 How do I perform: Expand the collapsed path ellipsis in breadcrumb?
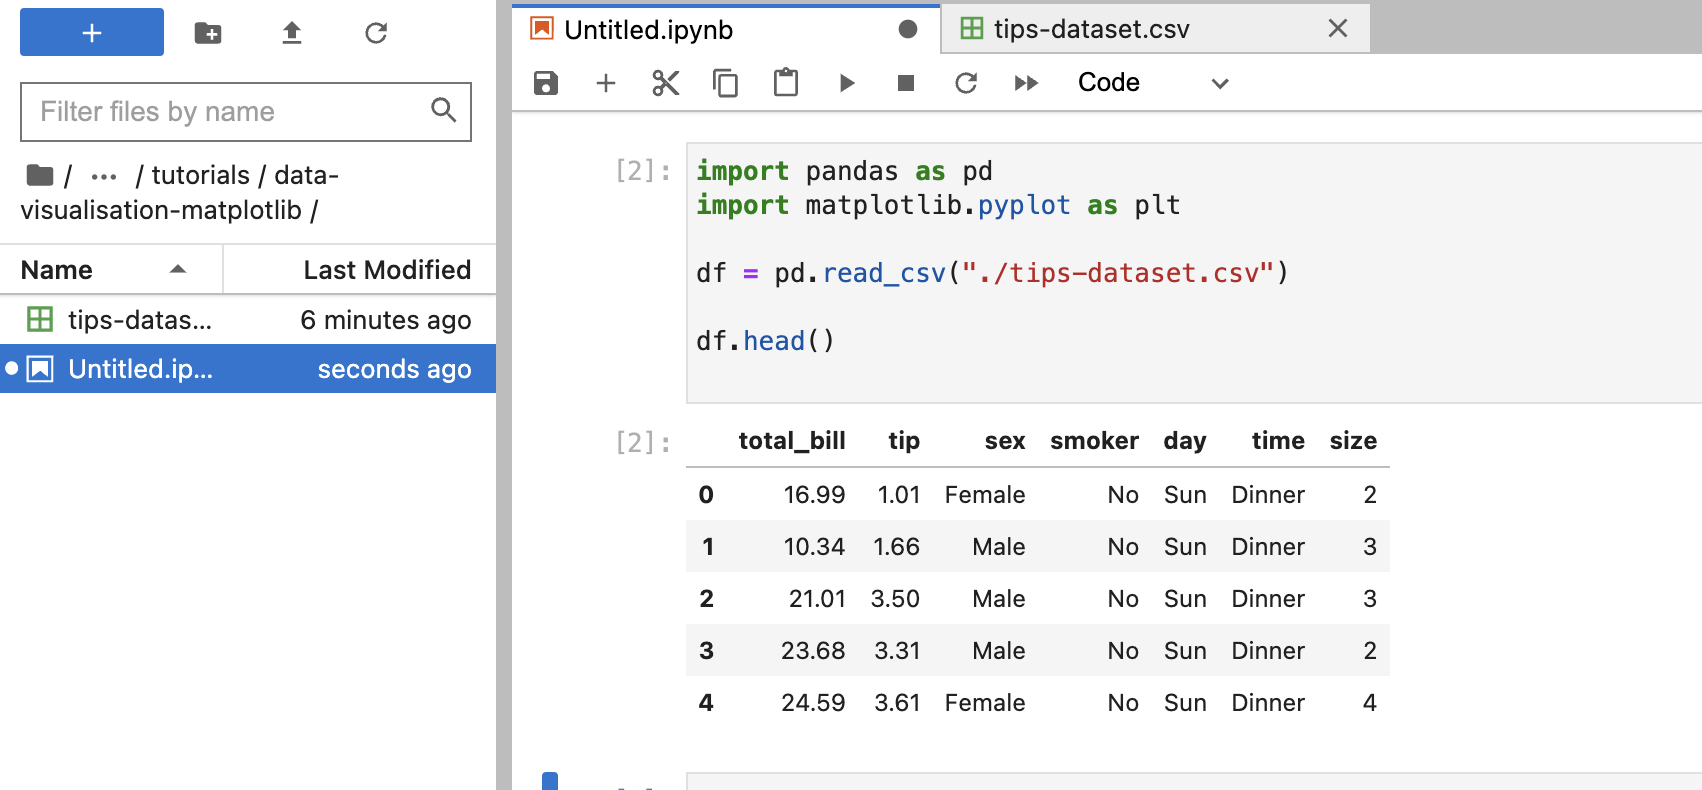click(104, 176)
